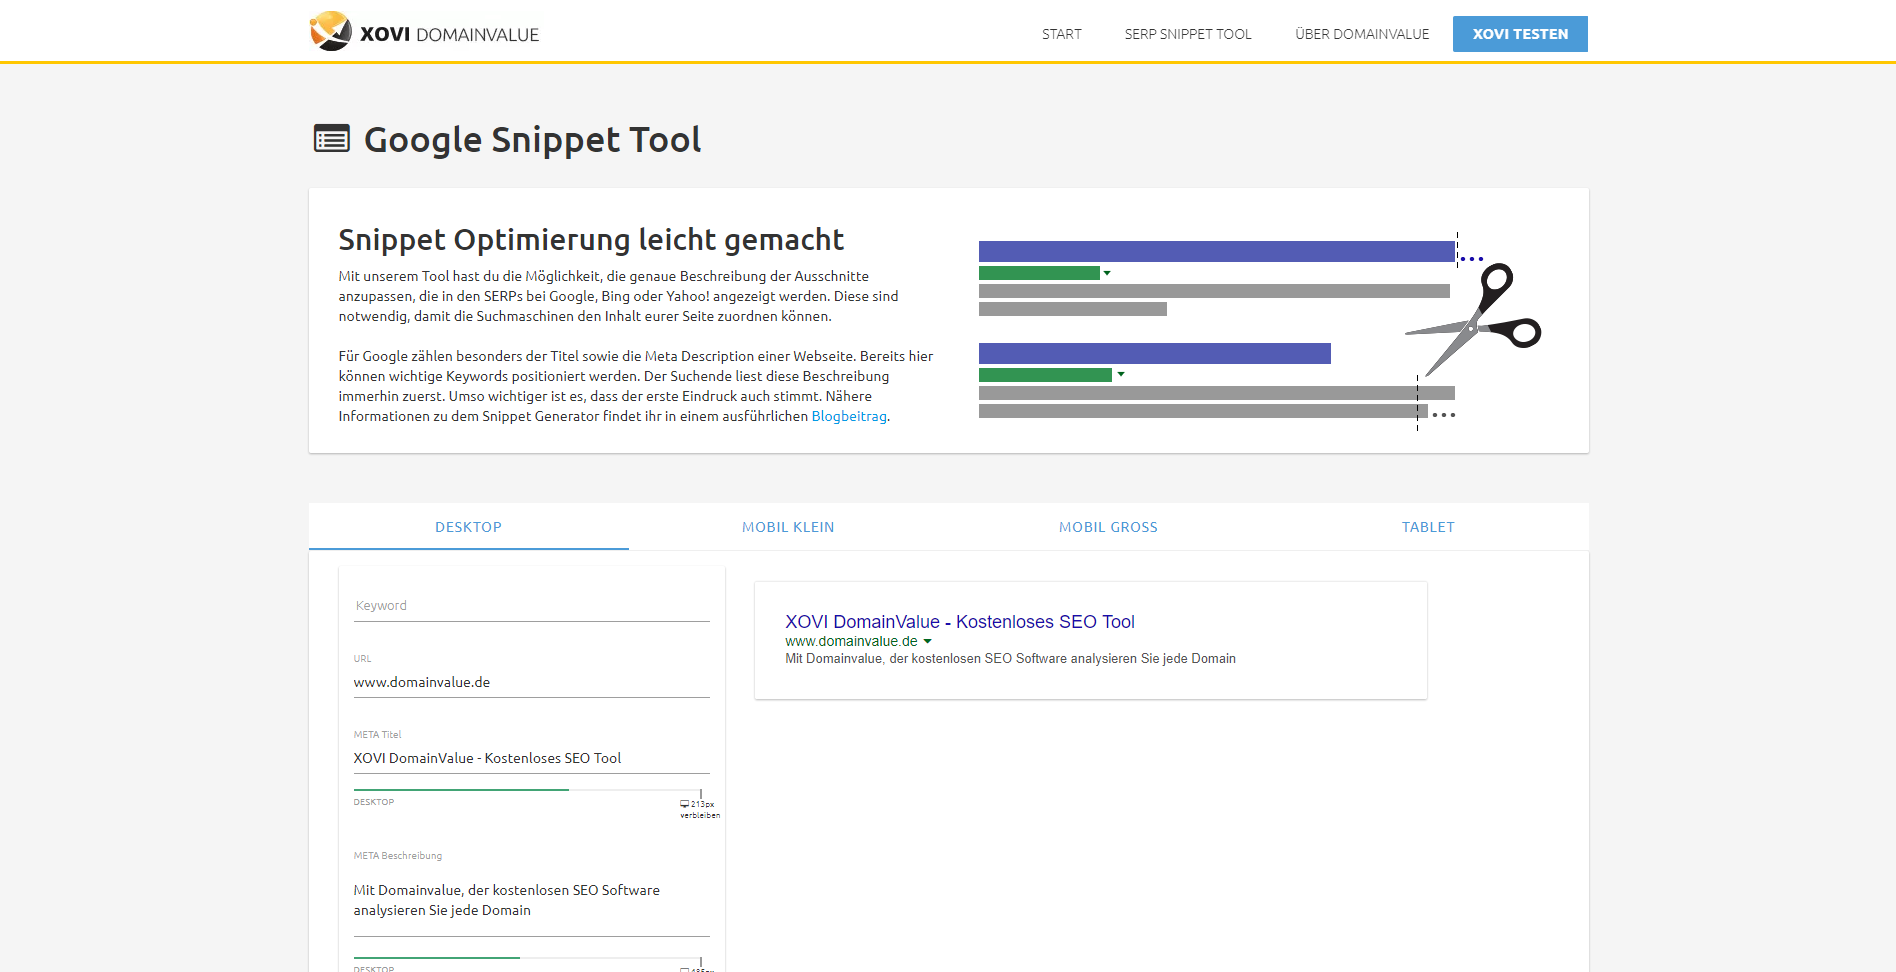Screen dimensions: 1896x972
Task: Click the XOVI DOMAINVALUE brand text
Action: (449, 34)
